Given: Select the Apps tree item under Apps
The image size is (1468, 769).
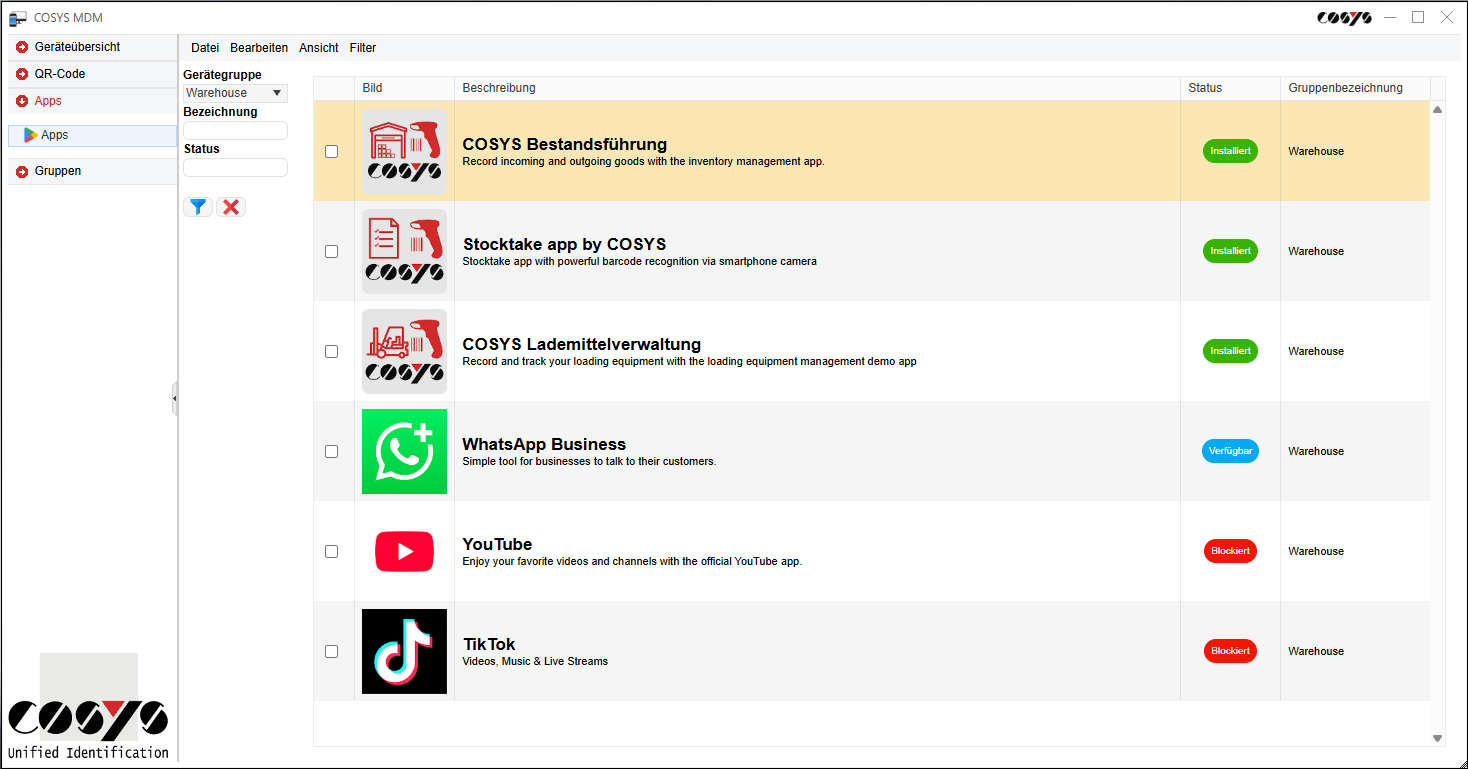Looking at the screenshot, I should tap(92, 135).
